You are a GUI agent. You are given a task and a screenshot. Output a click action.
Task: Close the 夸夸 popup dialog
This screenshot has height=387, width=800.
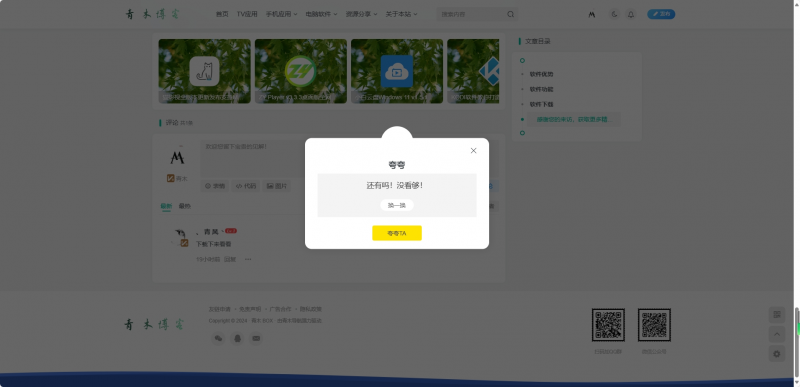click(473, 150)
